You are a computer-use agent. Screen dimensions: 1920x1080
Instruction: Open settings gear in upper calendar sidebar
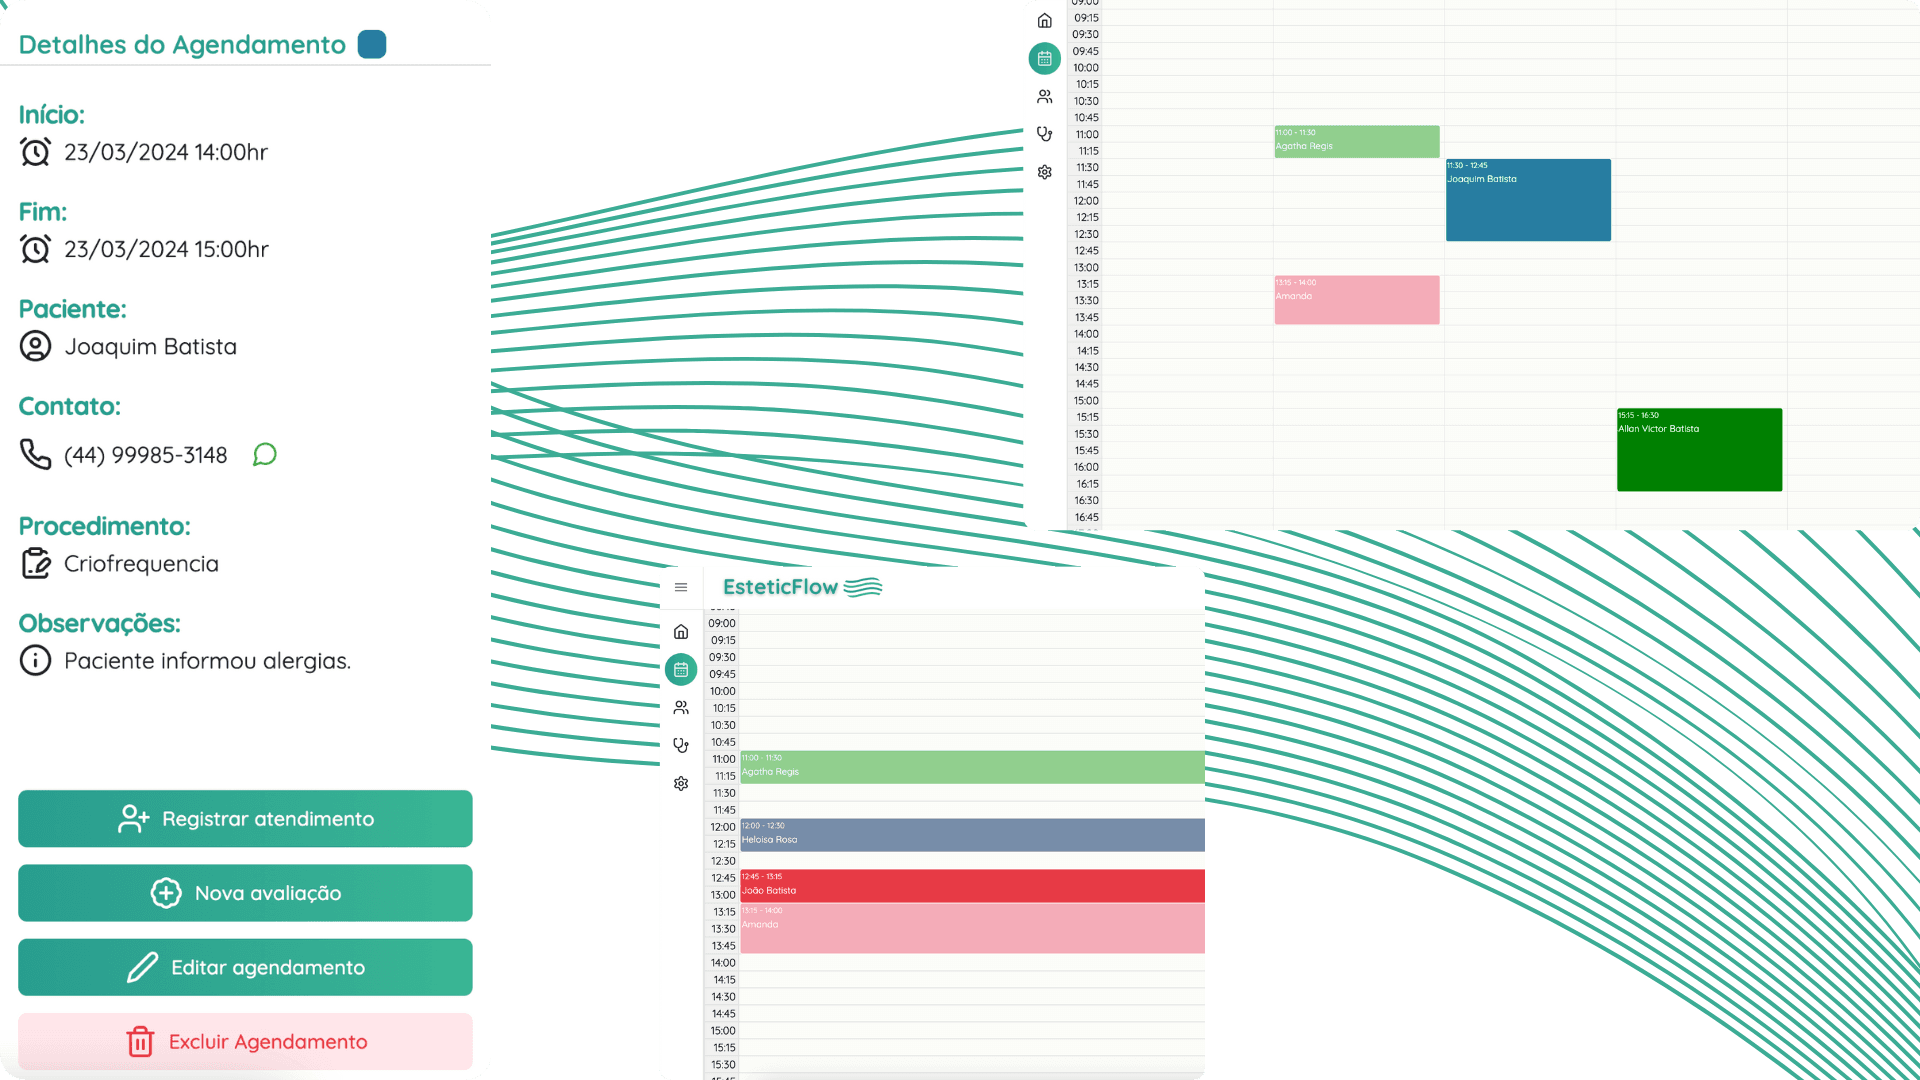[x=1045, y=172]
